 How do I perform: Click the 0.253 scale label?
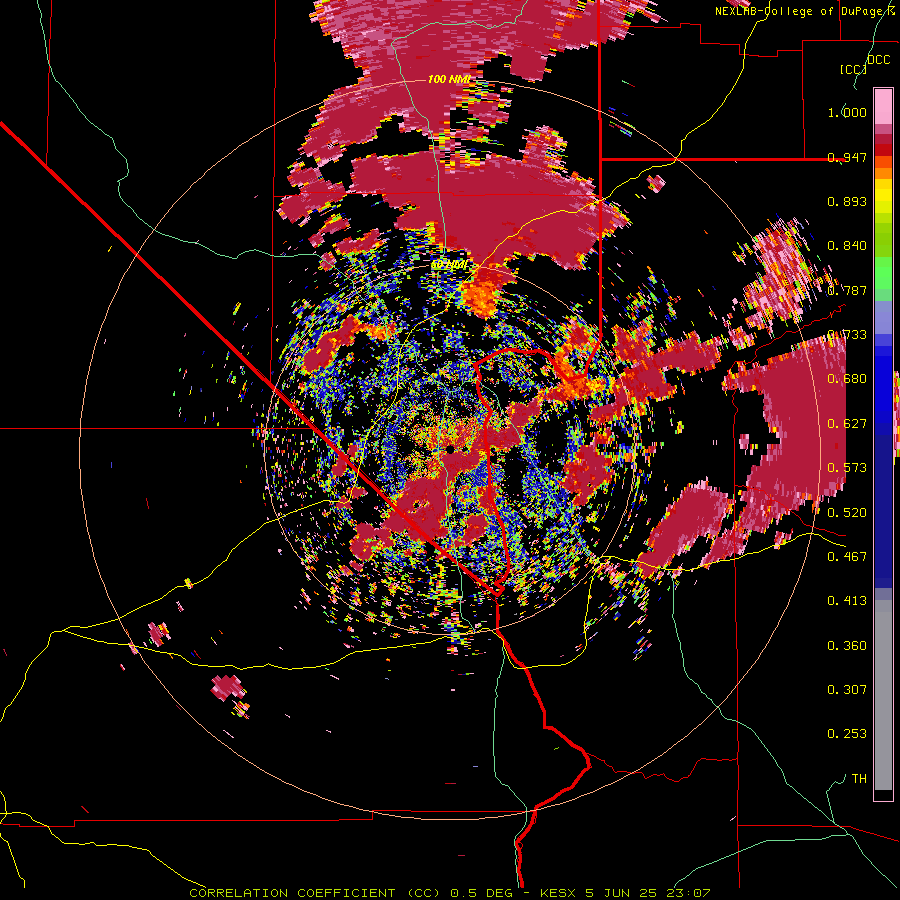click(x=847, y=734)
